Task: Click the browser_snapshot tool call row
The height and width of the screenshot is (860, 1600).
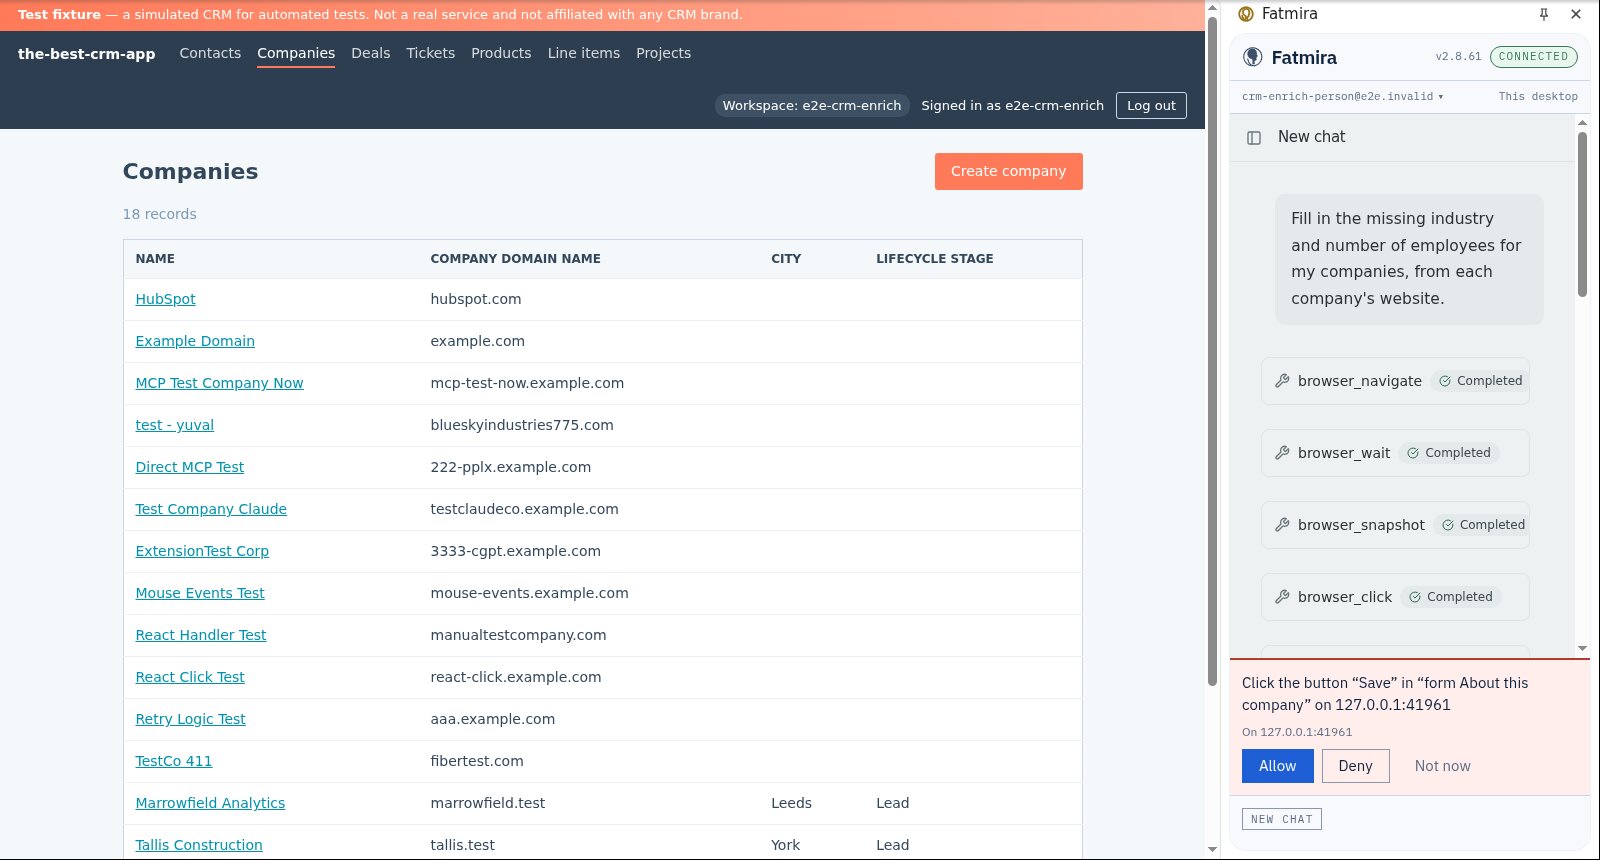Action: click(x=1395, y=525)
